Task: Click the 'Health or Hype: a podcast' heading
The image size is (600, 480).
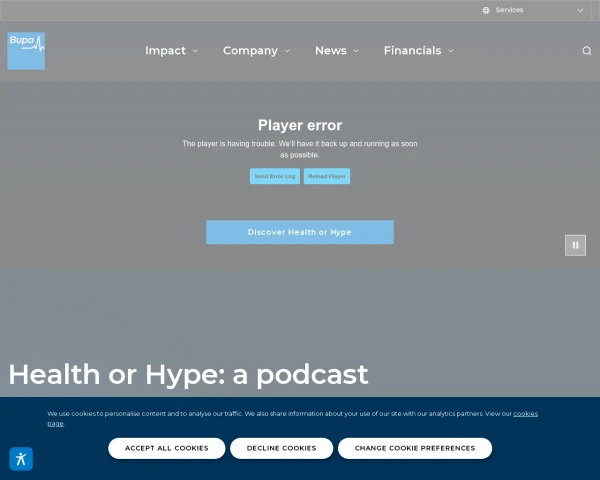Action: point(188,374)
